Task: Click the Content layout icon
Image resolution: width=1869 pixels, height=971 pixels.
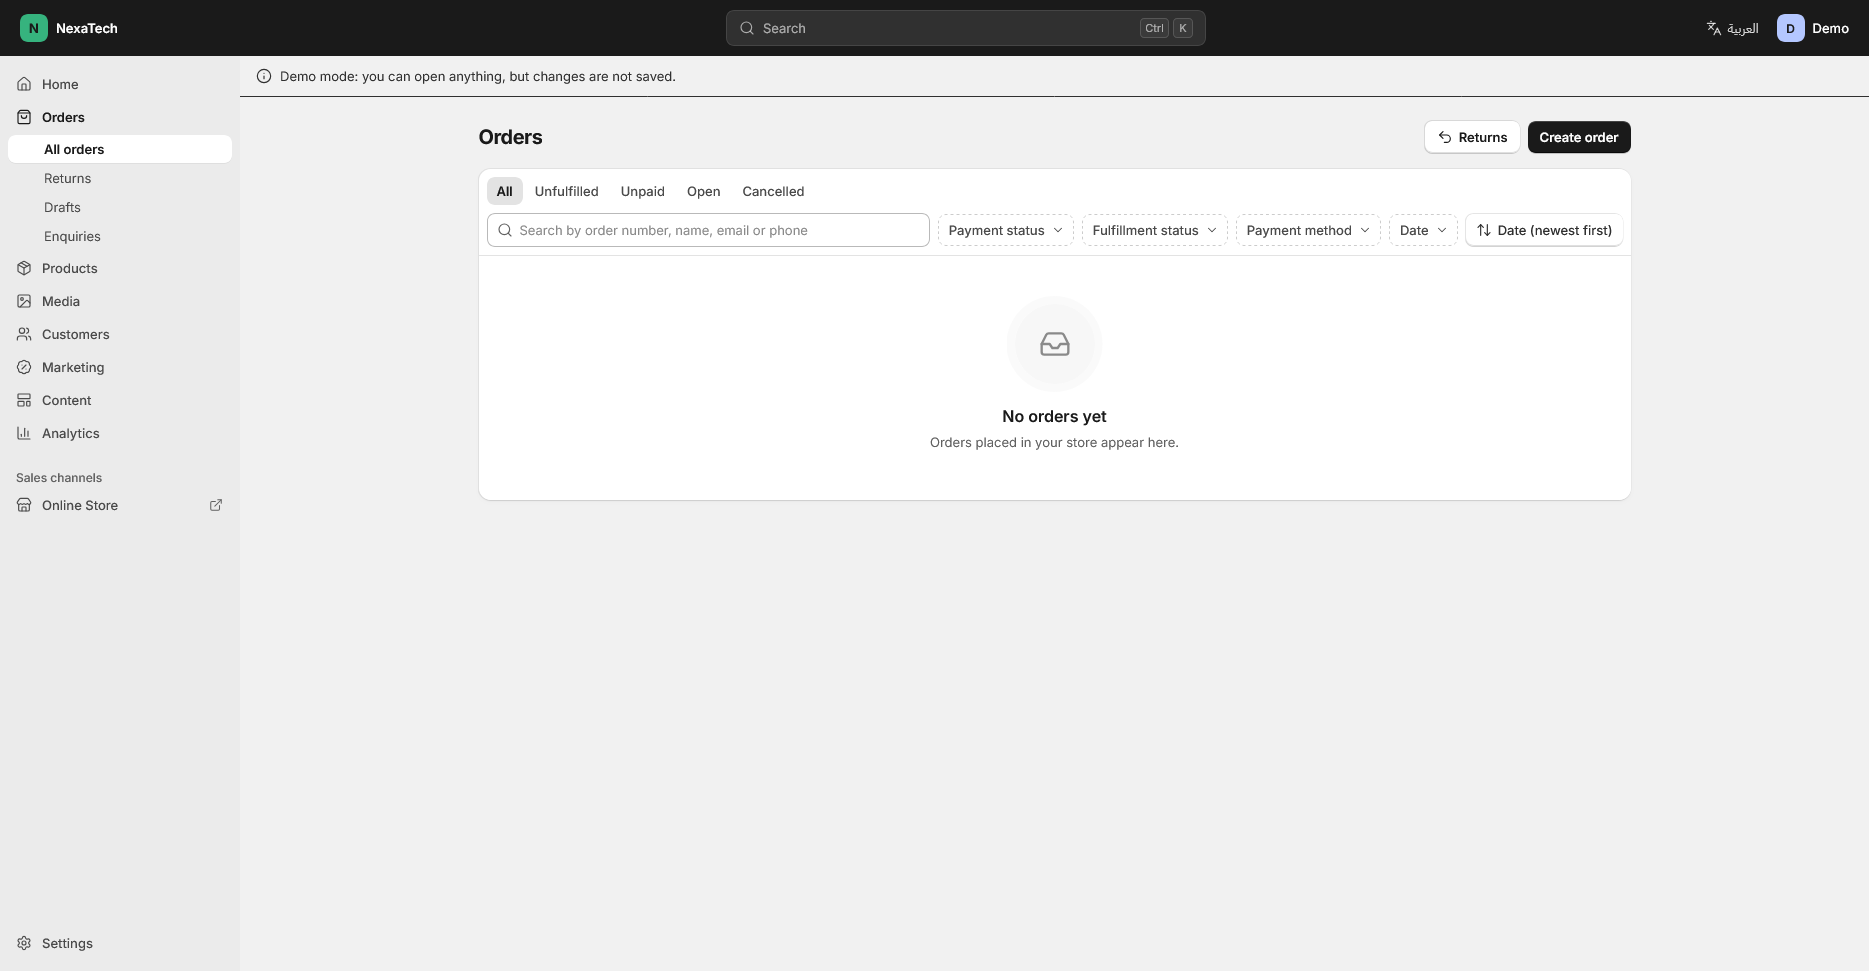Action: (24, 400)
